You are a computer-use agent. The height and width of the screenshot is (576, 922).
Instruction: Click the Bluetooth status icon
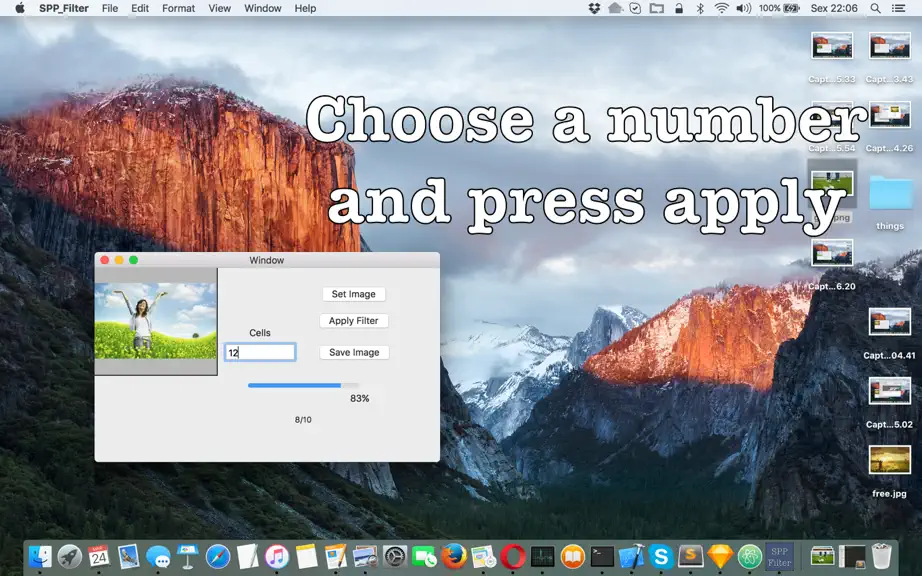pyautogui.click(x=700, y=8)
